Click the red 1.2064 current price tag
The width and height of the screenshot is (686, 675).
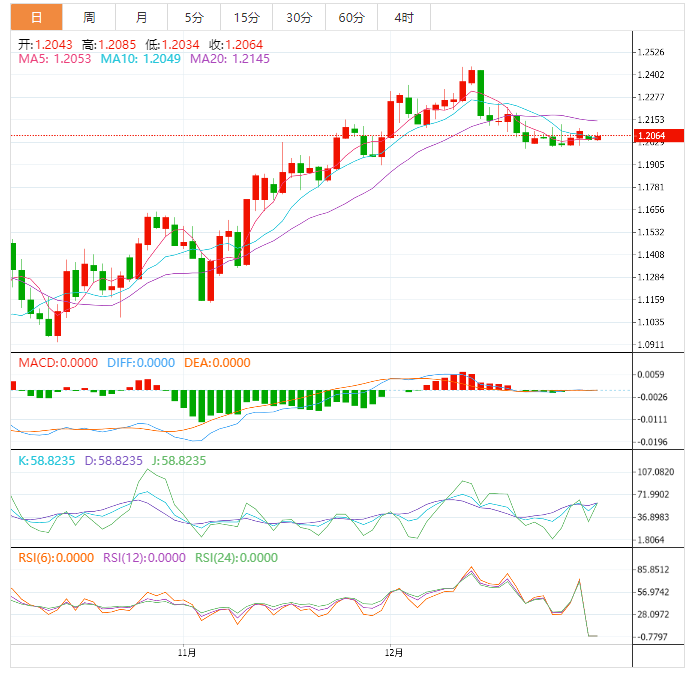tap(658, 136)
